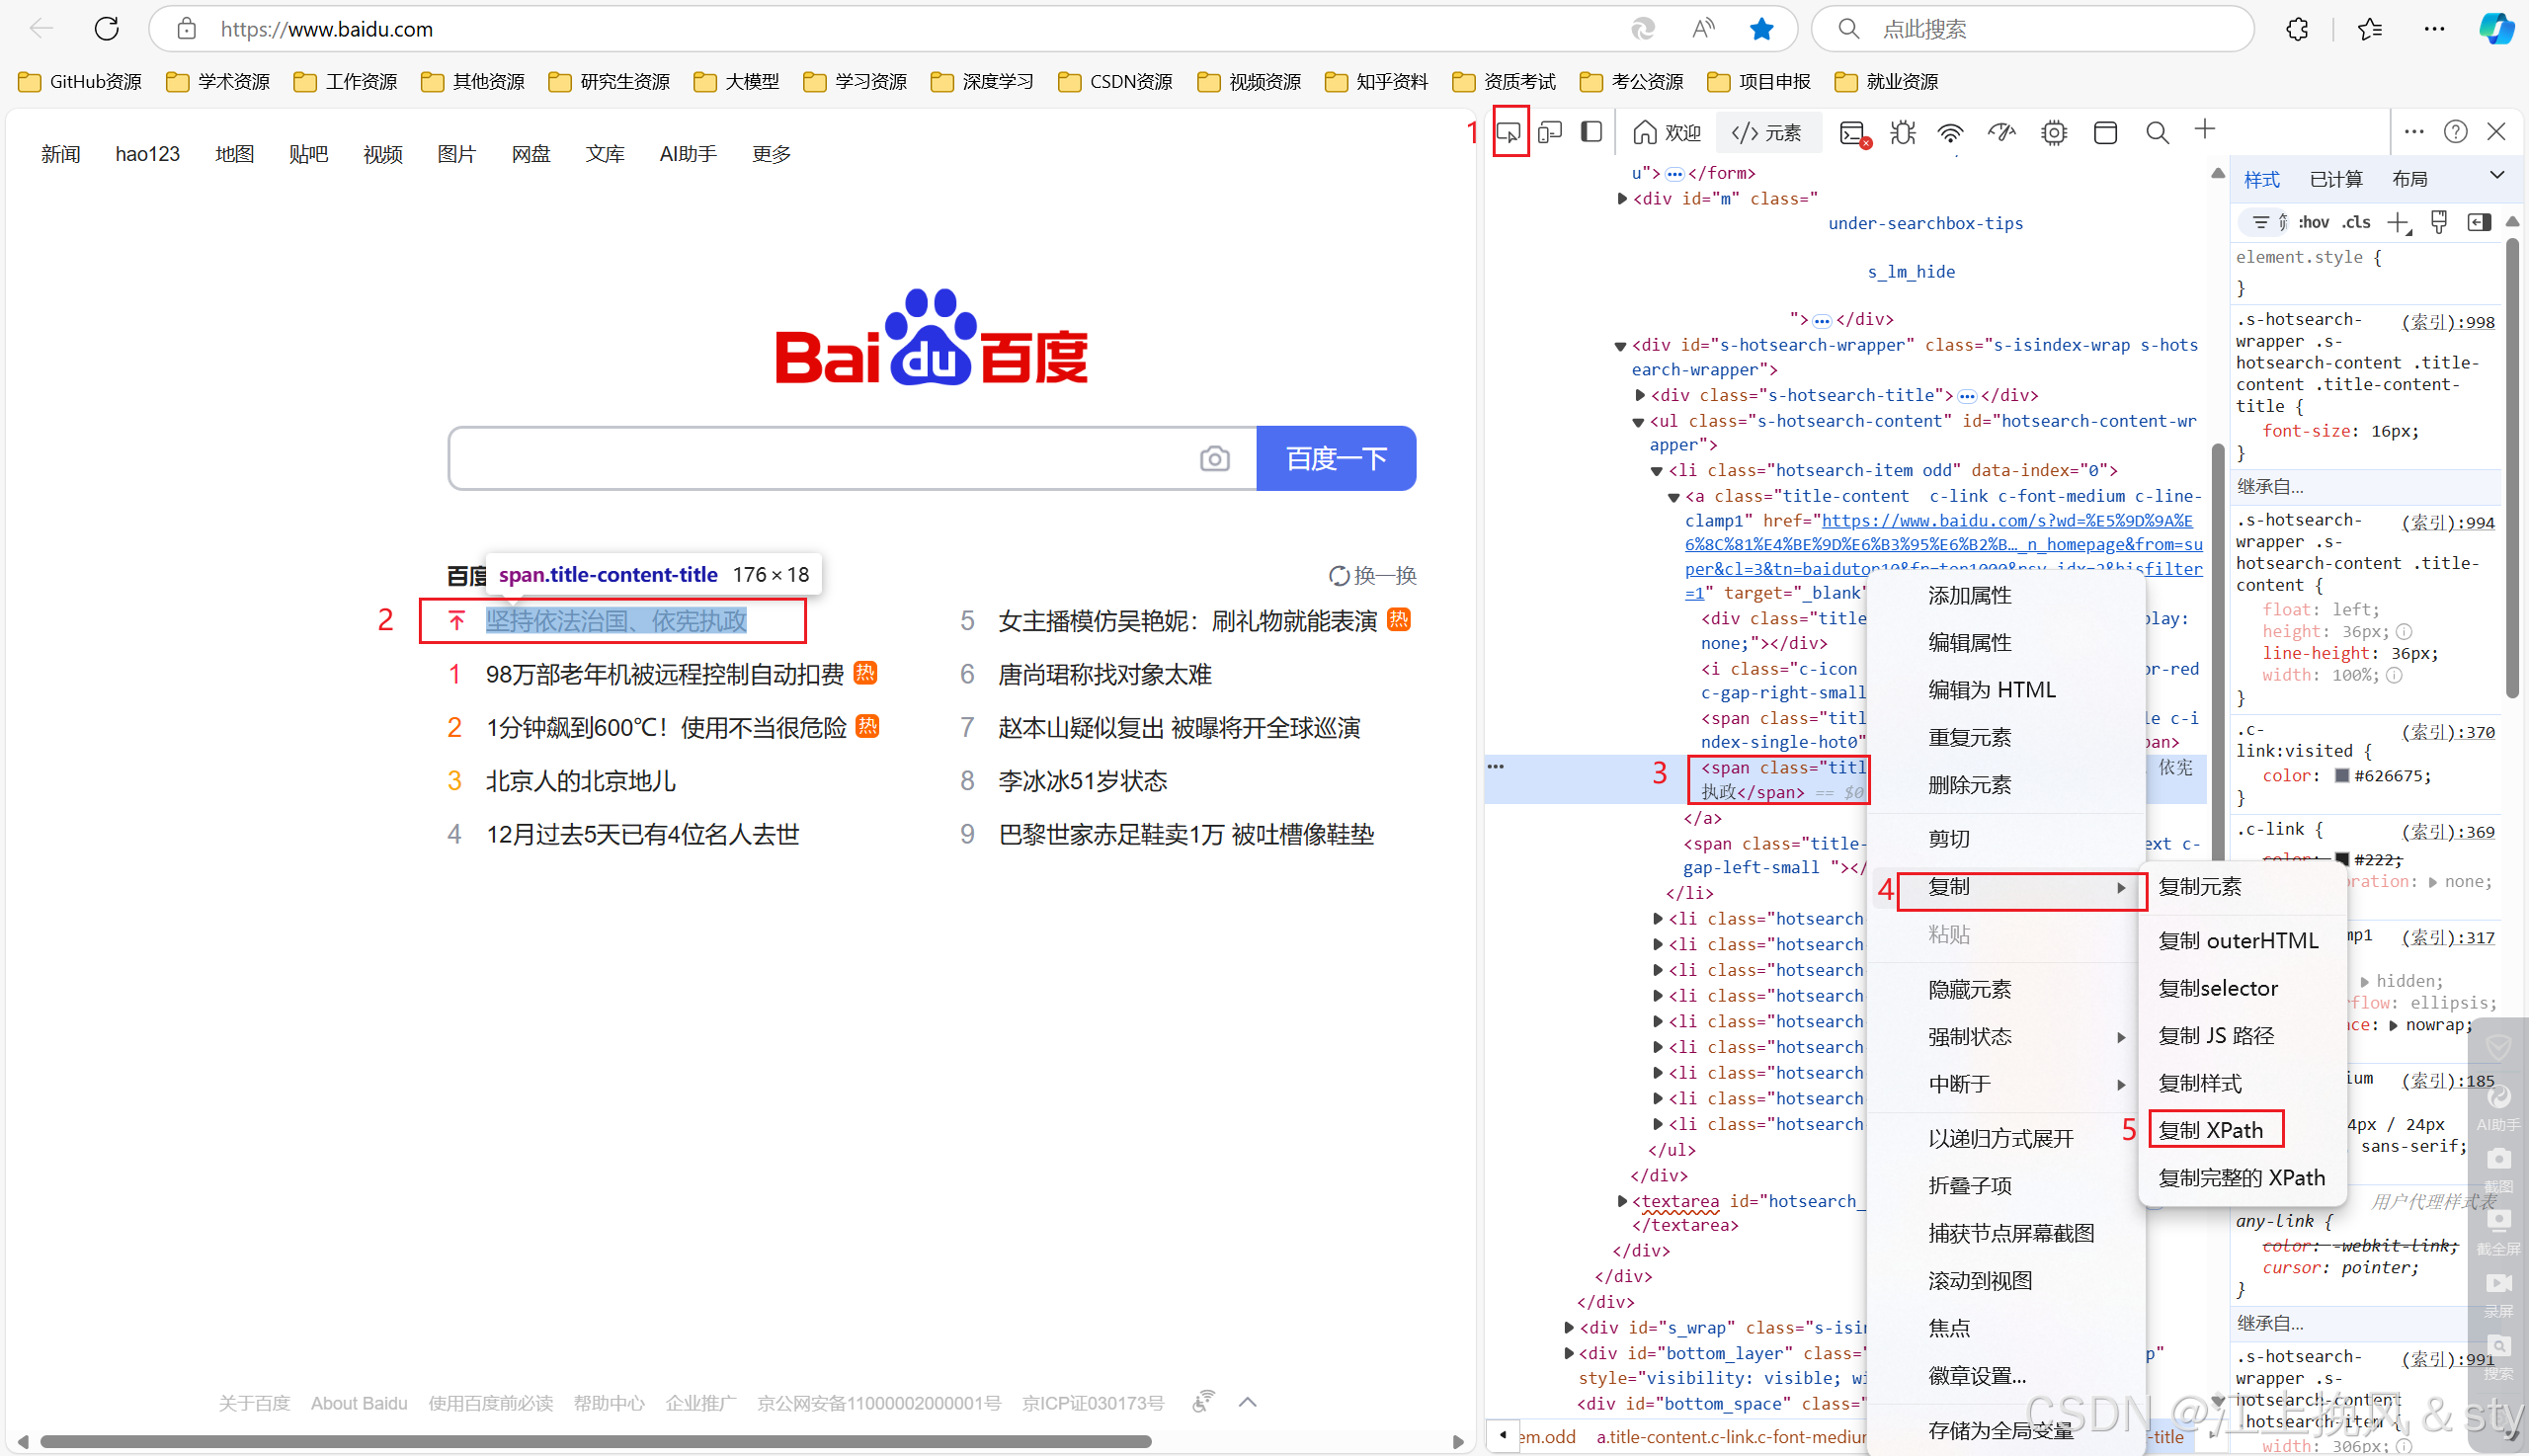2529x1456 pixels.
Task: Choose 复制完整的 XPath option
Action: pyautogui.click(x=2242, y=1178)
